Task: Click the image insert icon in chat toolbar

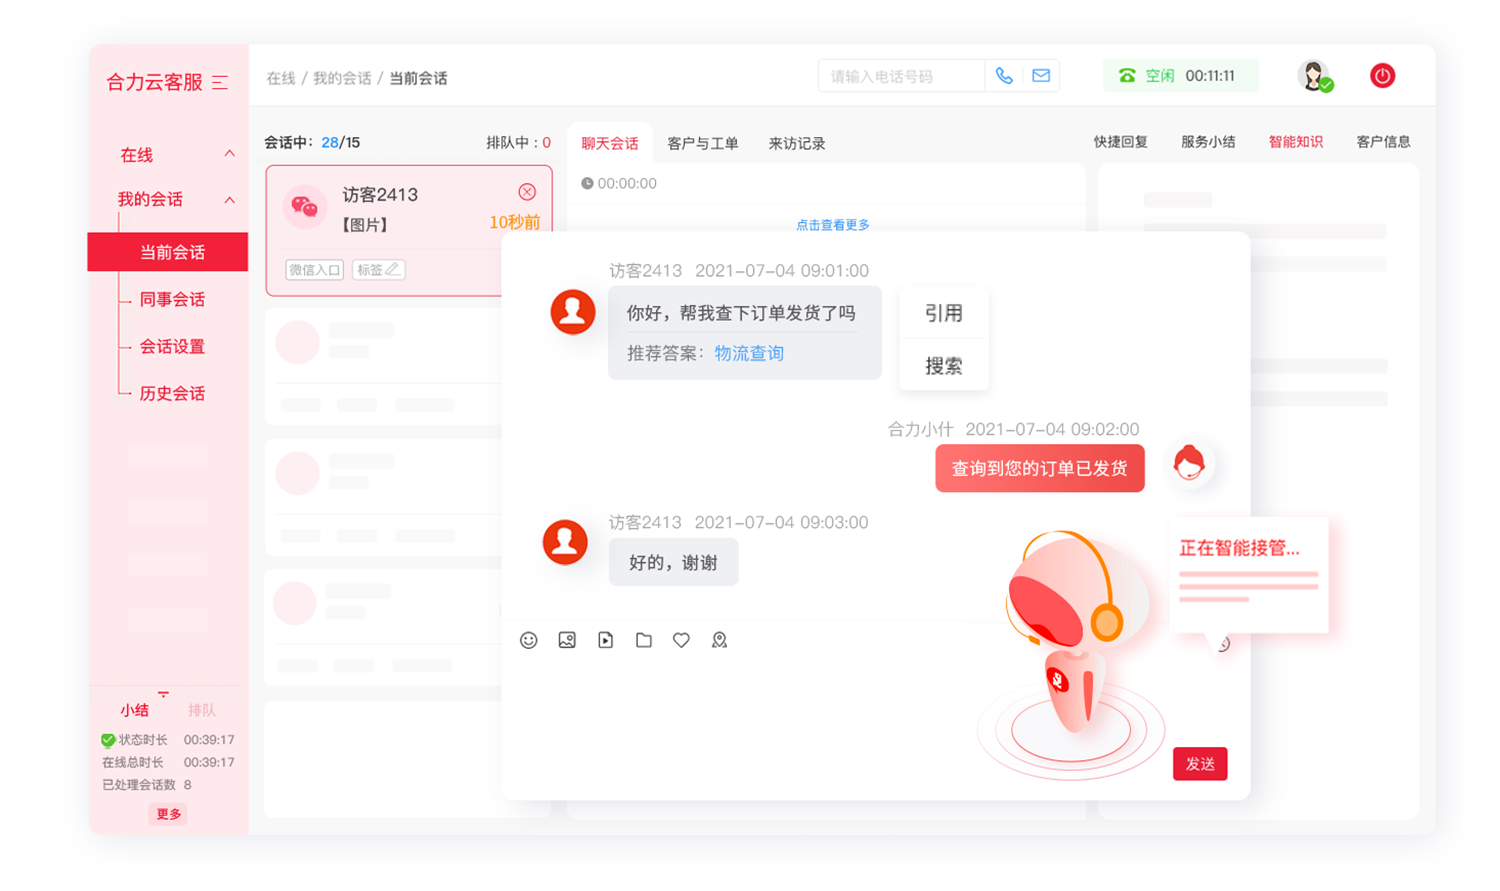Action: pyautogui.click(x=567, y=640)
